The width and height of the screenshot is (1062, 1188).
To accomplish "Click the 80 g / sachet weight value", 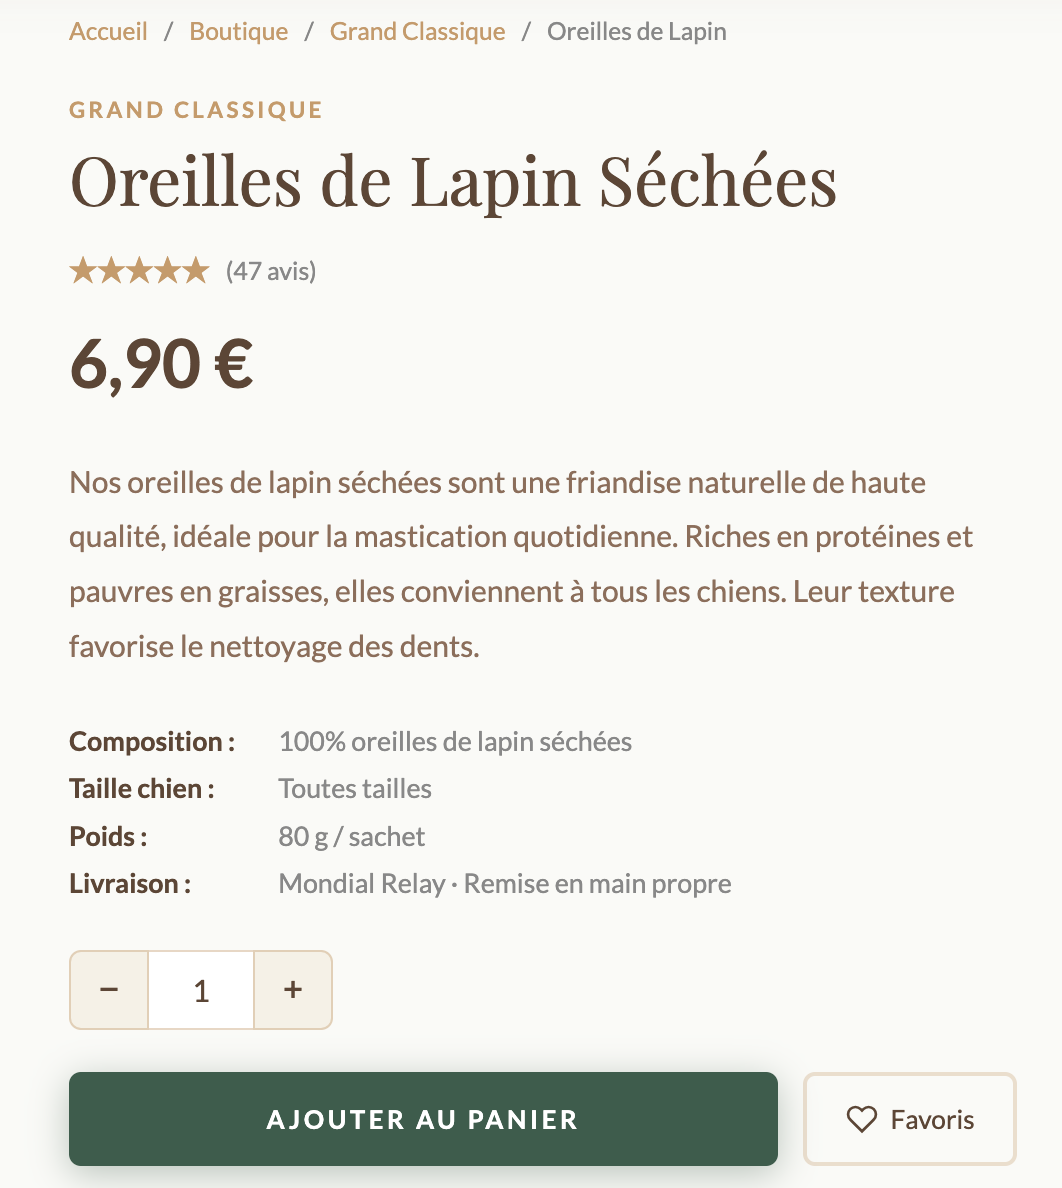I will (352, 836).
